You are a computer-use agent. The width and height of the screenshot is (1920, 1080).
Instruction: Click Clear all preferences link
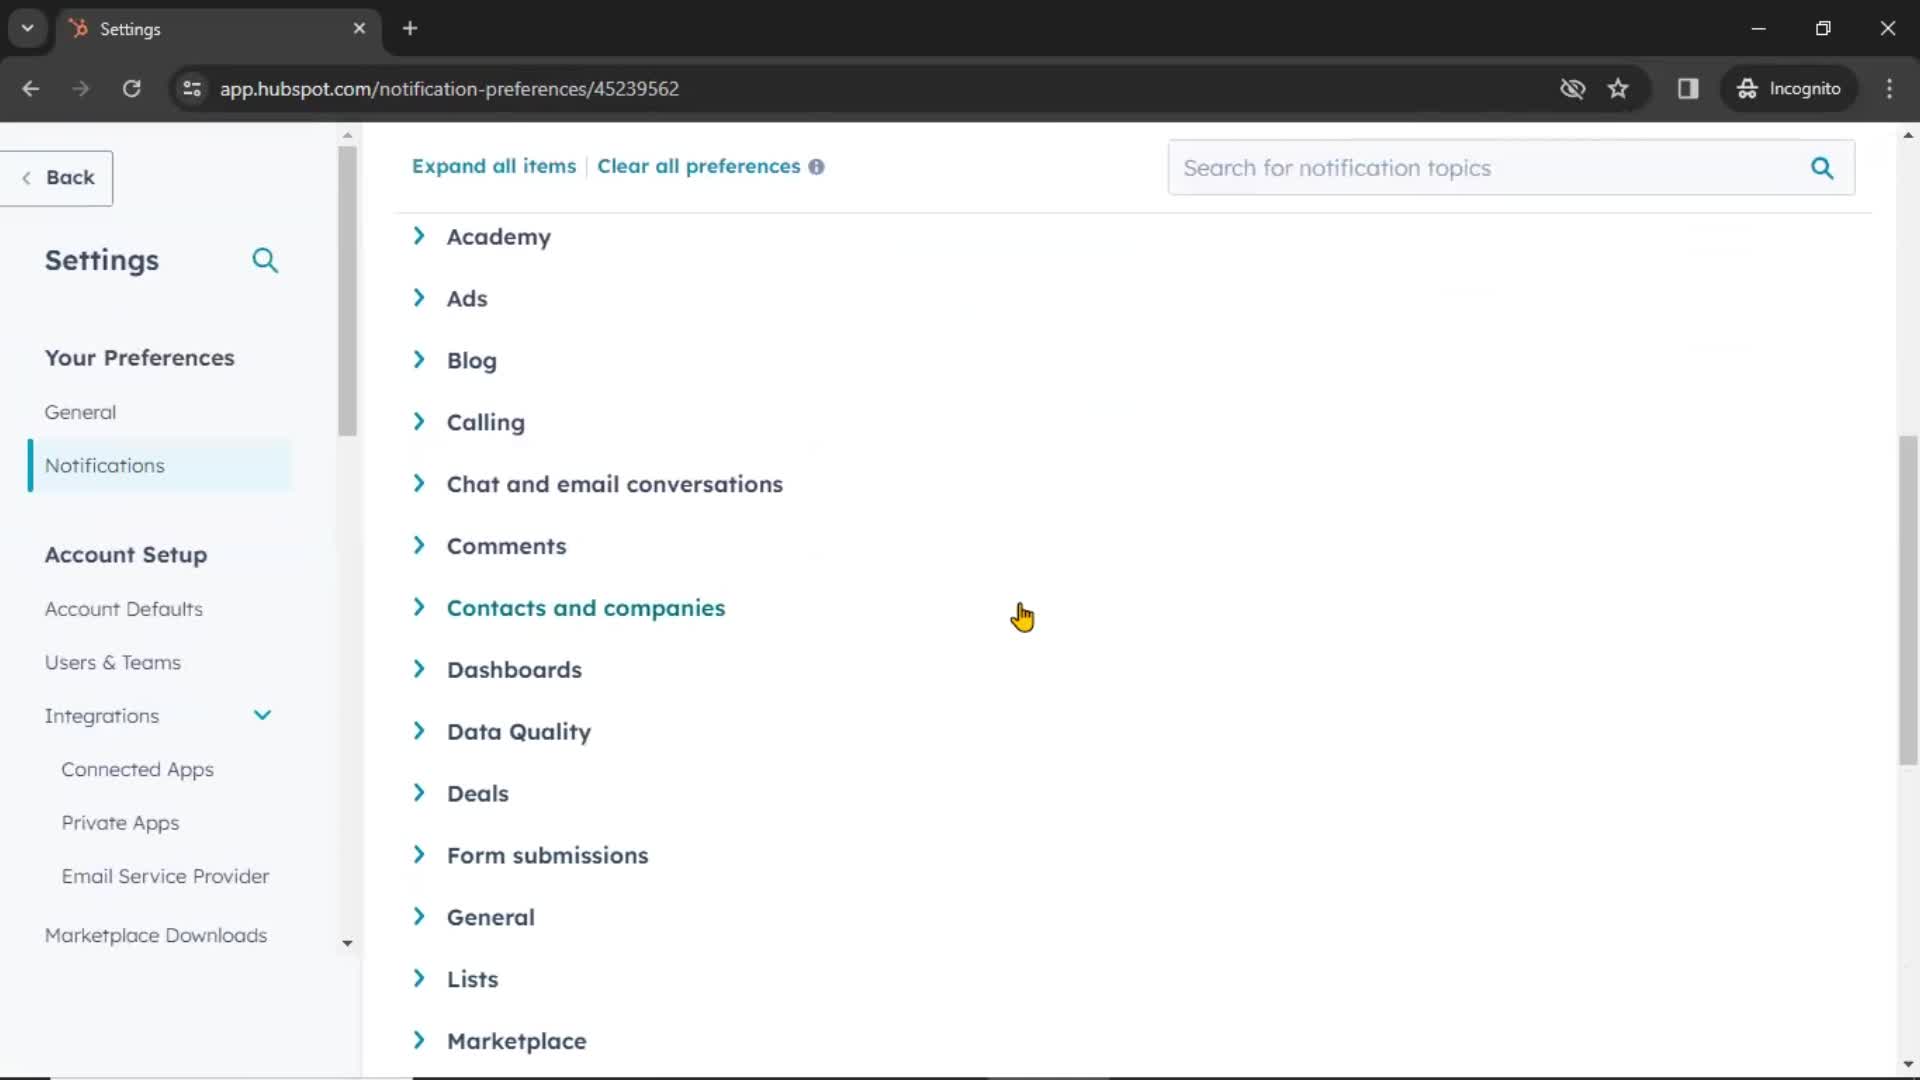coord(699,166)
